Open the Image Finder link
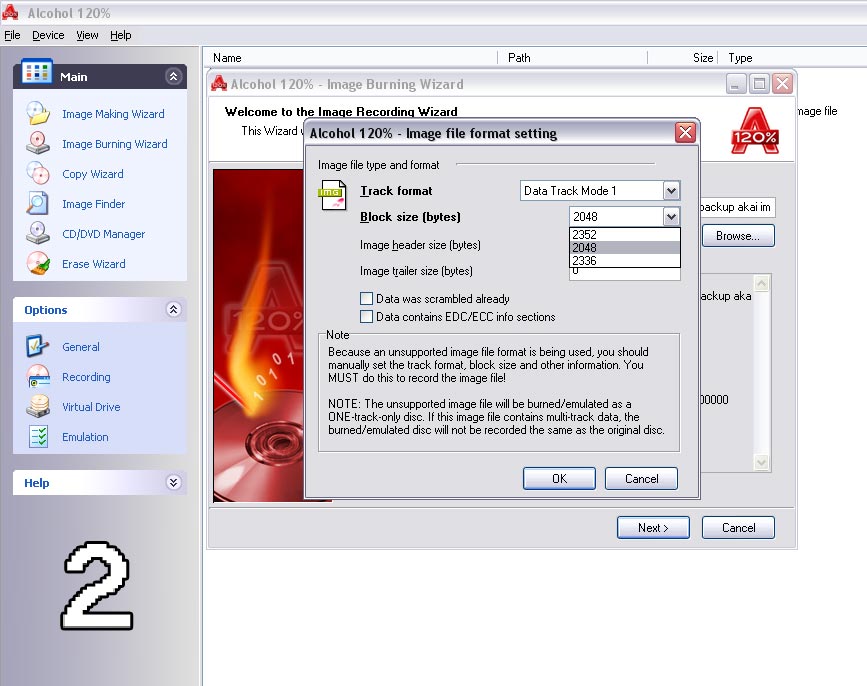The height and width of the screenshot is (686, 867). (x=93, y=204)
